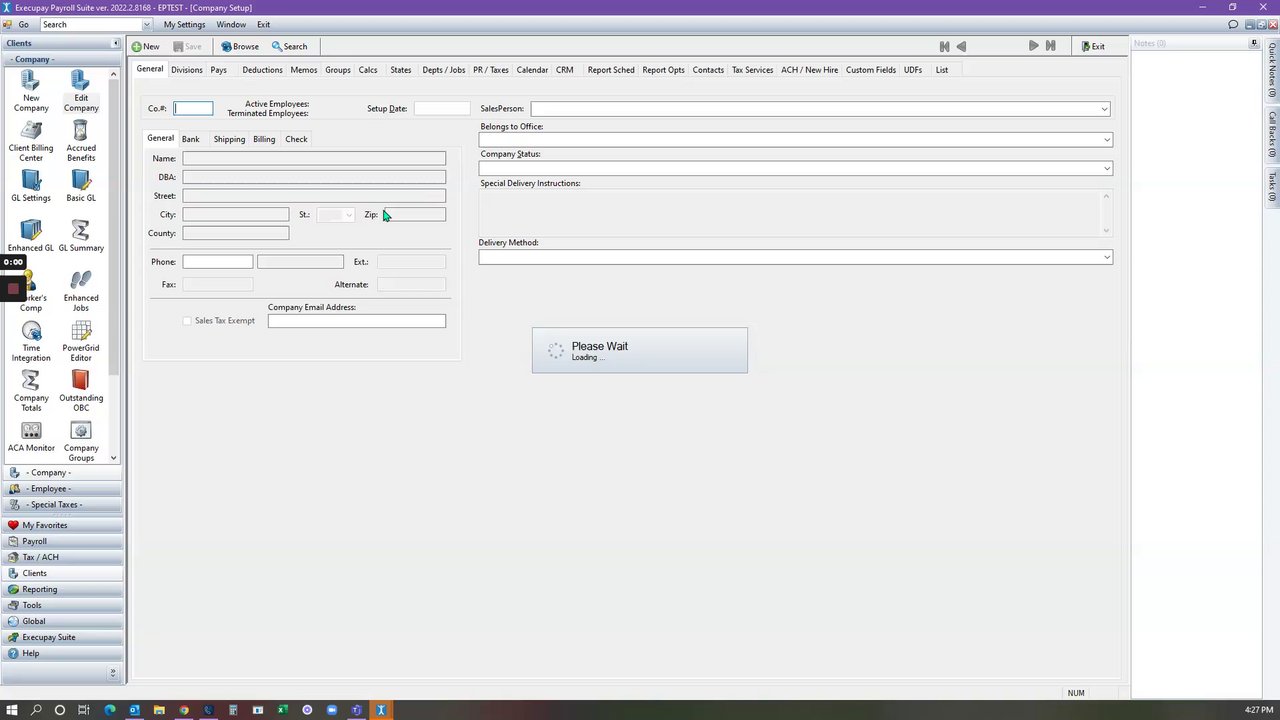Click the Company Email Address field
The height and width of the screenshot is (720, 1280).
click(357, 321)
